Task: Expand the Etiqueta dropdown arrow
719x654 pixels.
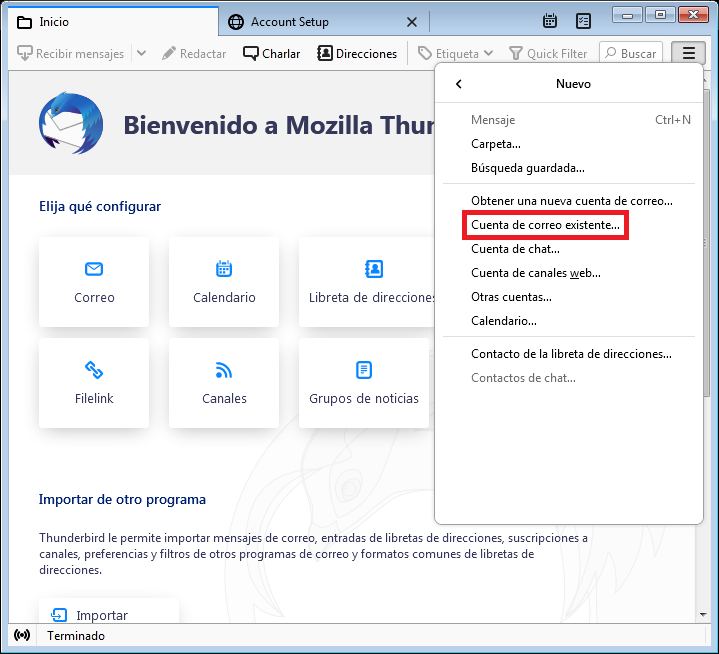Action: click(x=488, y=53)
